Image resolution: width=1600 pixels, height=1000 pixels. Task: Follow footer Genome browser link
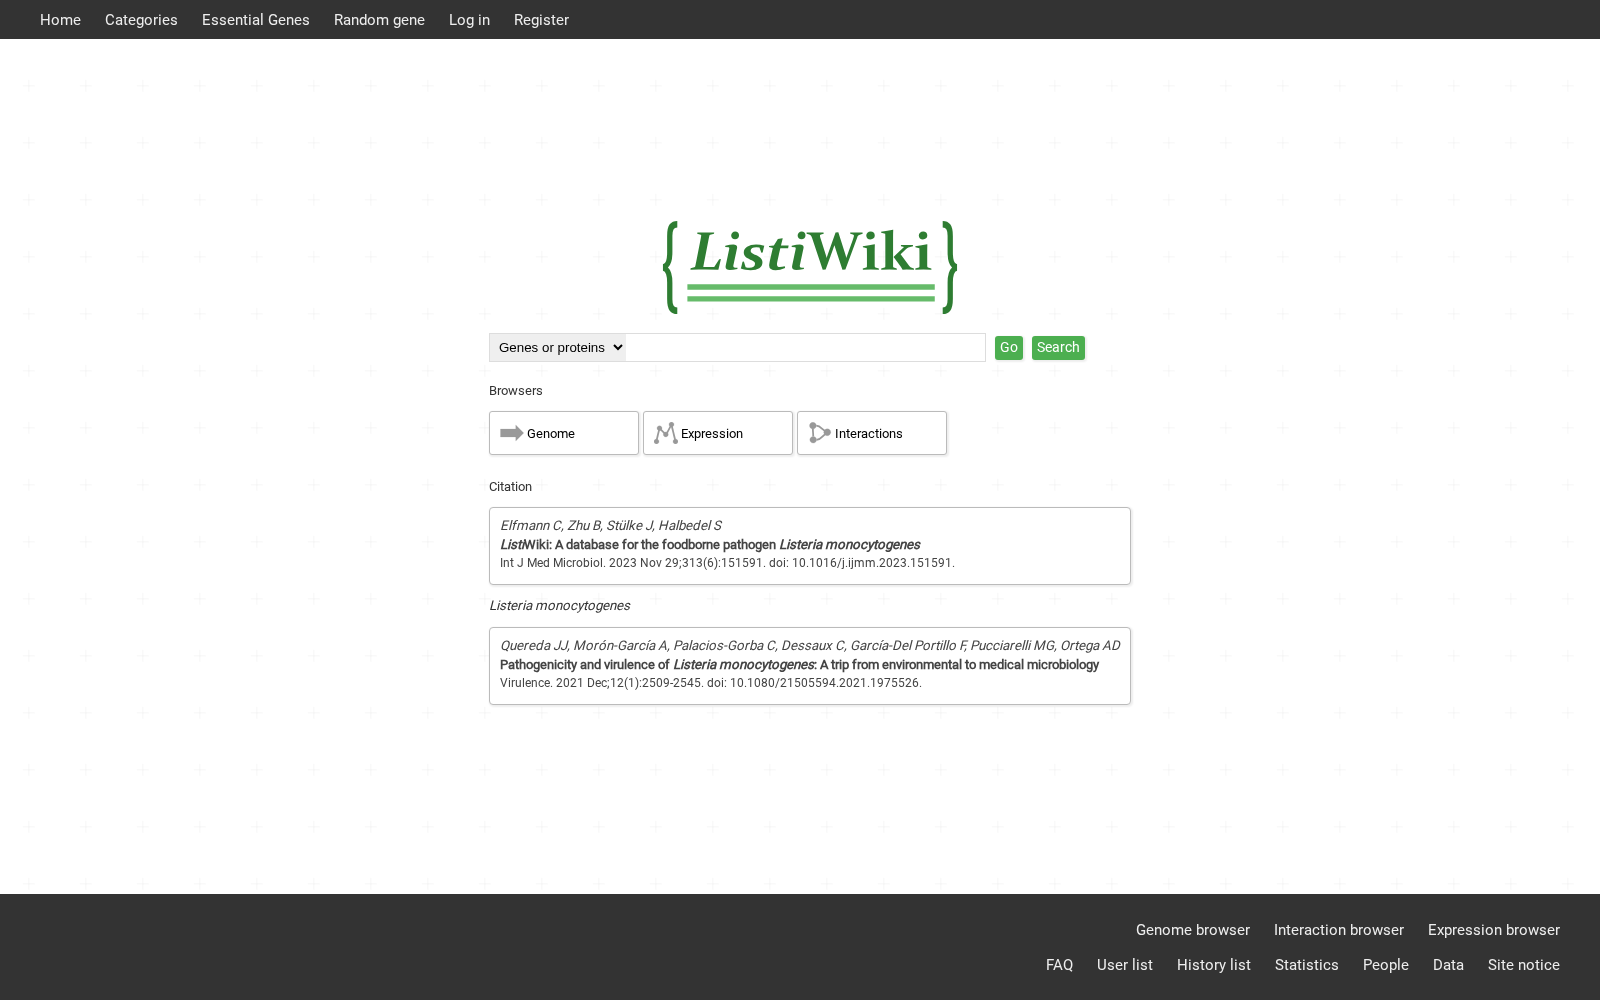[1193, 930]
